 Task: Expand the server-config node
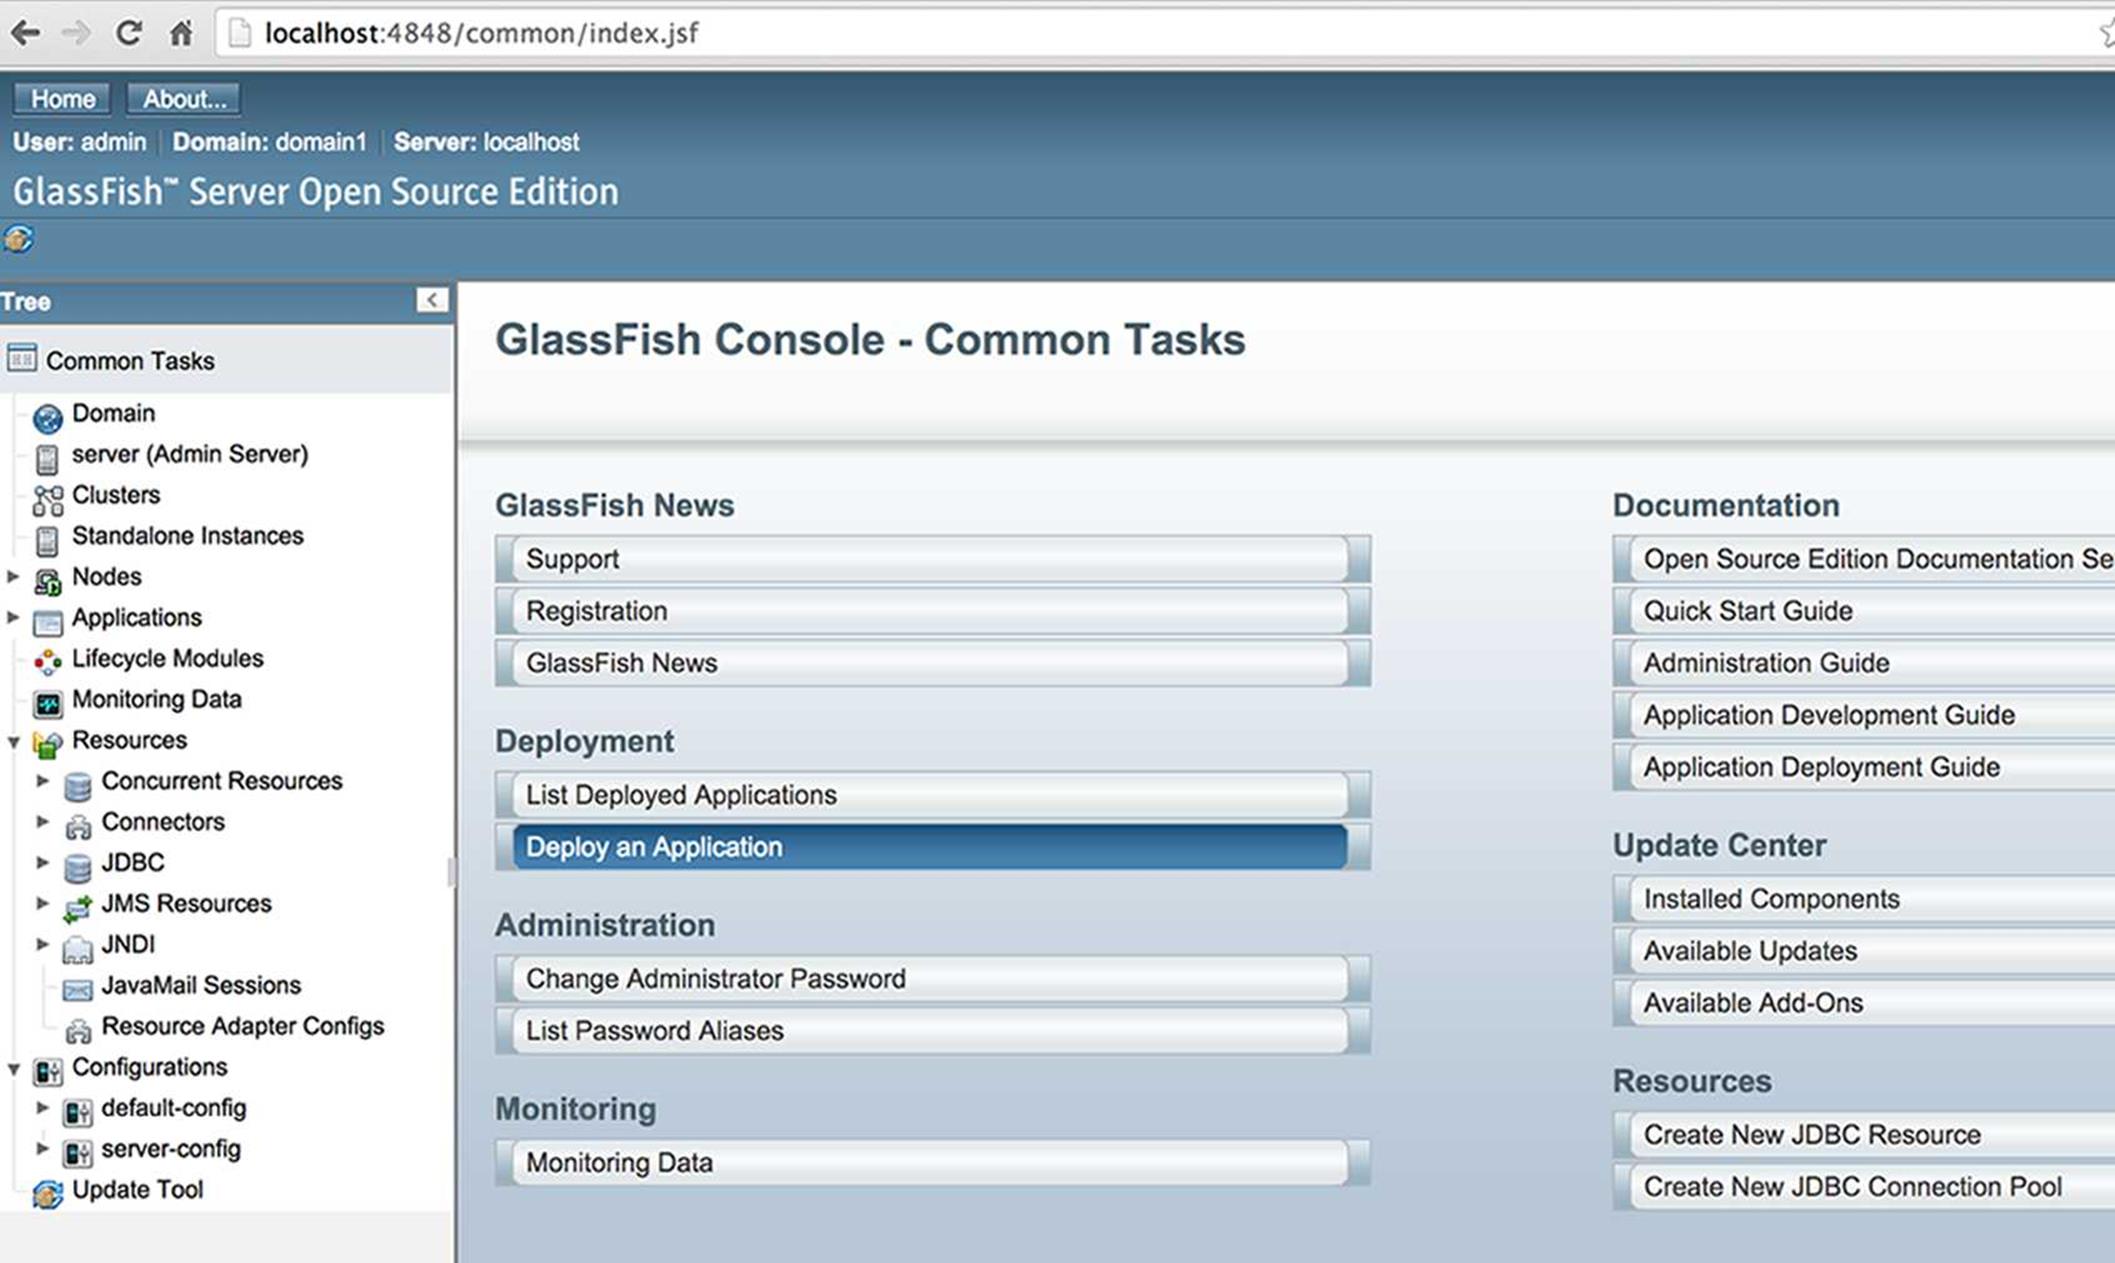pyautogui.click(x=42, y=1148)
